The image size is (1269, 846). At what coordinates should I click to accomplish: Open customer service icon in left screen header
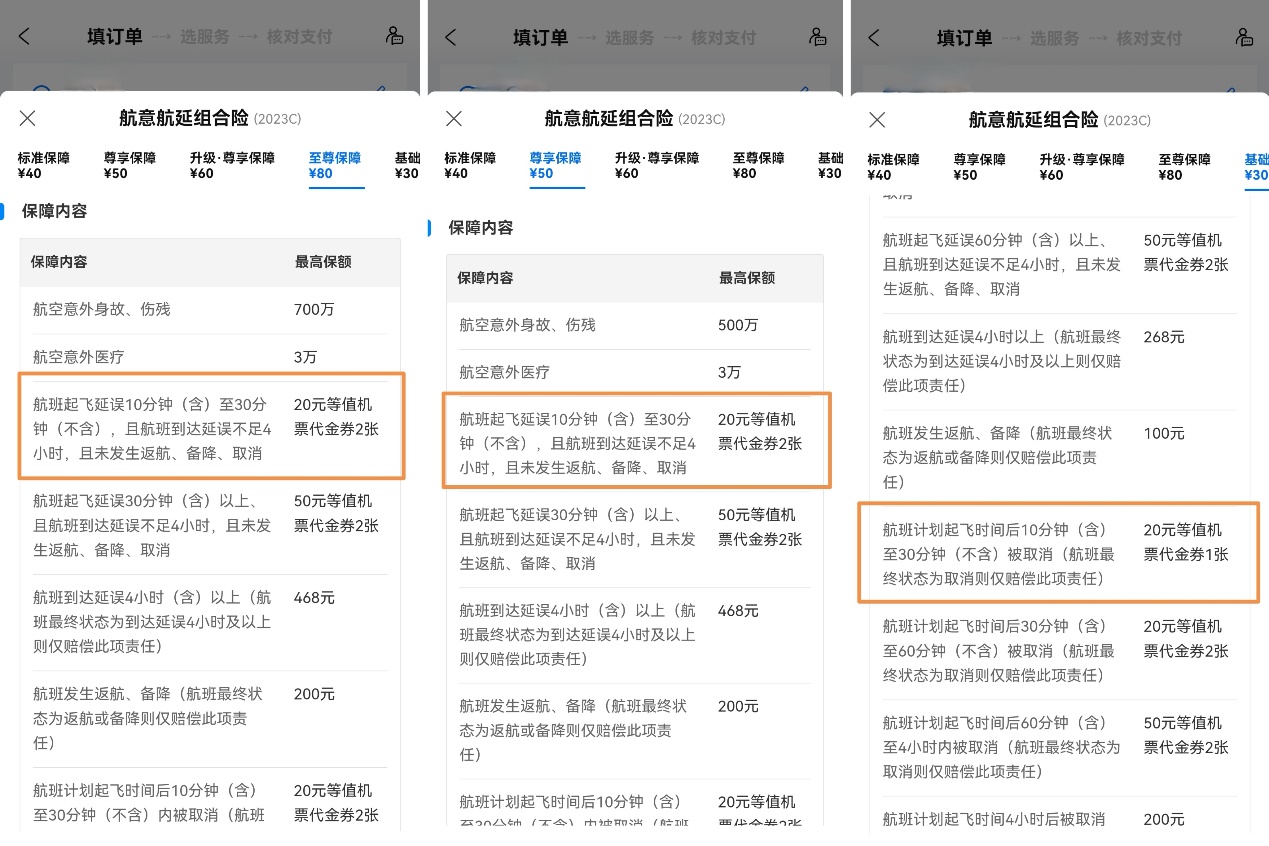[x=394, y=37]
